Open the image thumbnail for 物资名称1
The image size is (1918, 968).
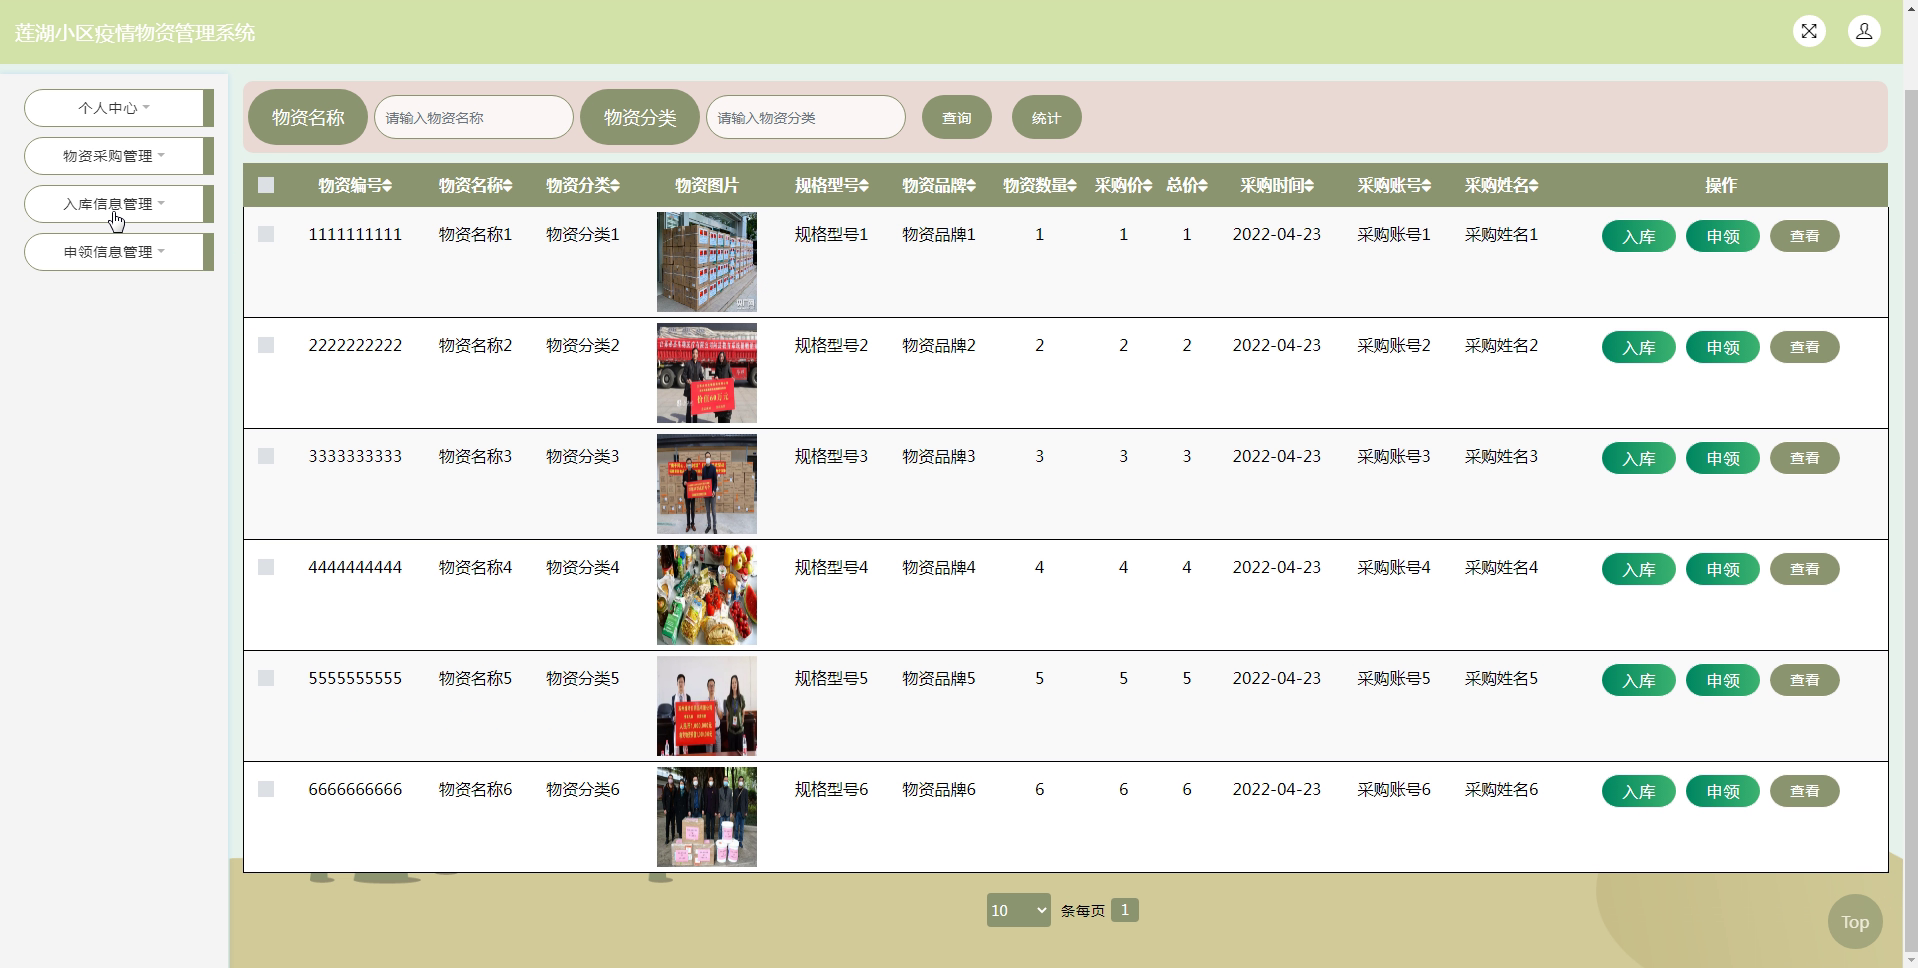pyautogui.click(x=707, y=262)
